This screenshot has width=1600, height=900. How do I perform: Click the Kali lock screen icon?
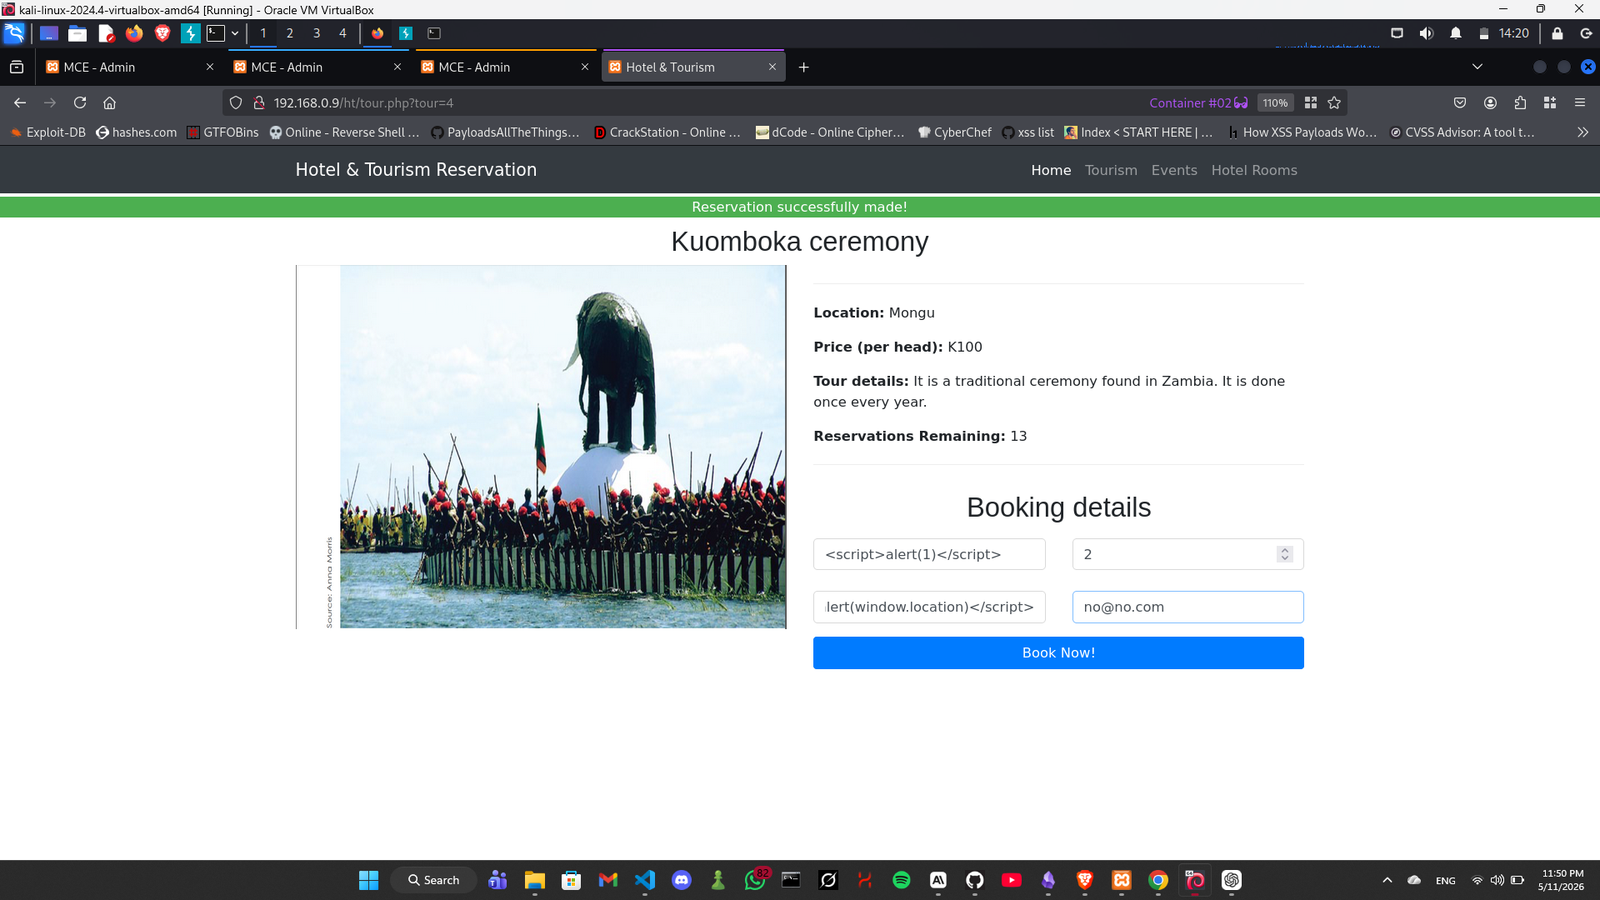coord(1557,33)
